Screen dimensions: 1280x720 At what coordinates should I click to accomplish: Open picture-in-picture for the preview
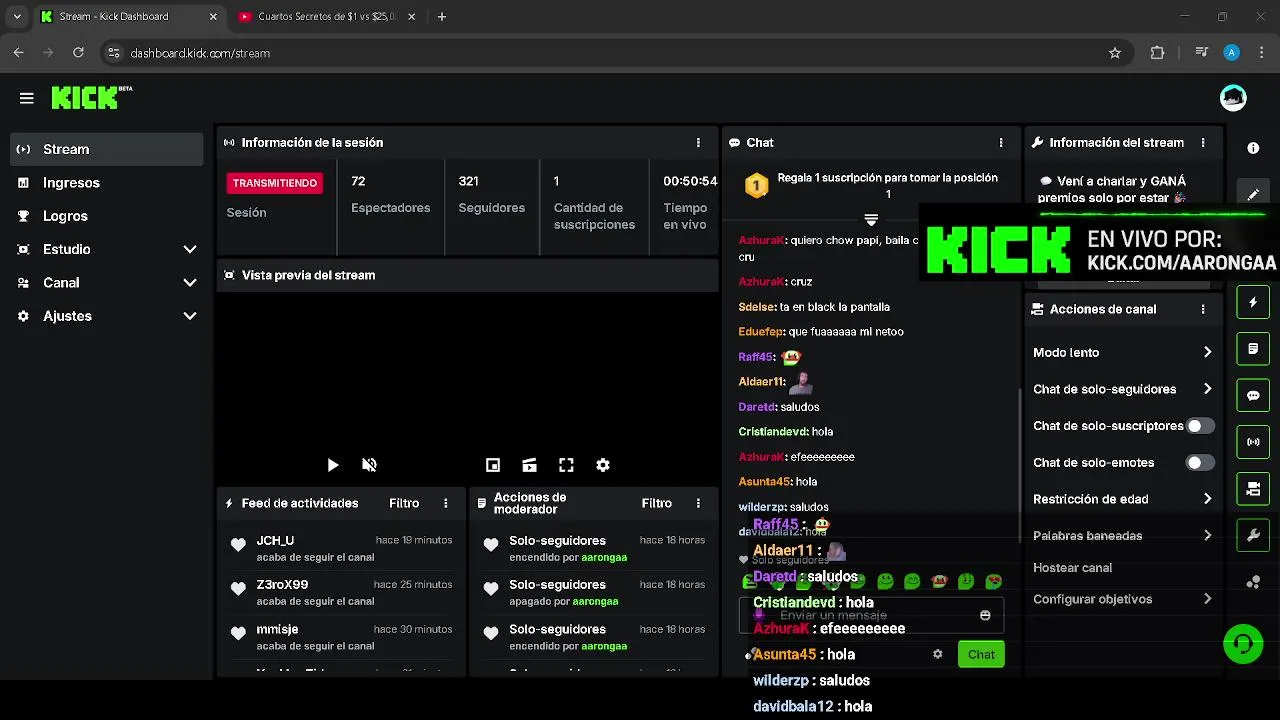click(x=493, y=465)
